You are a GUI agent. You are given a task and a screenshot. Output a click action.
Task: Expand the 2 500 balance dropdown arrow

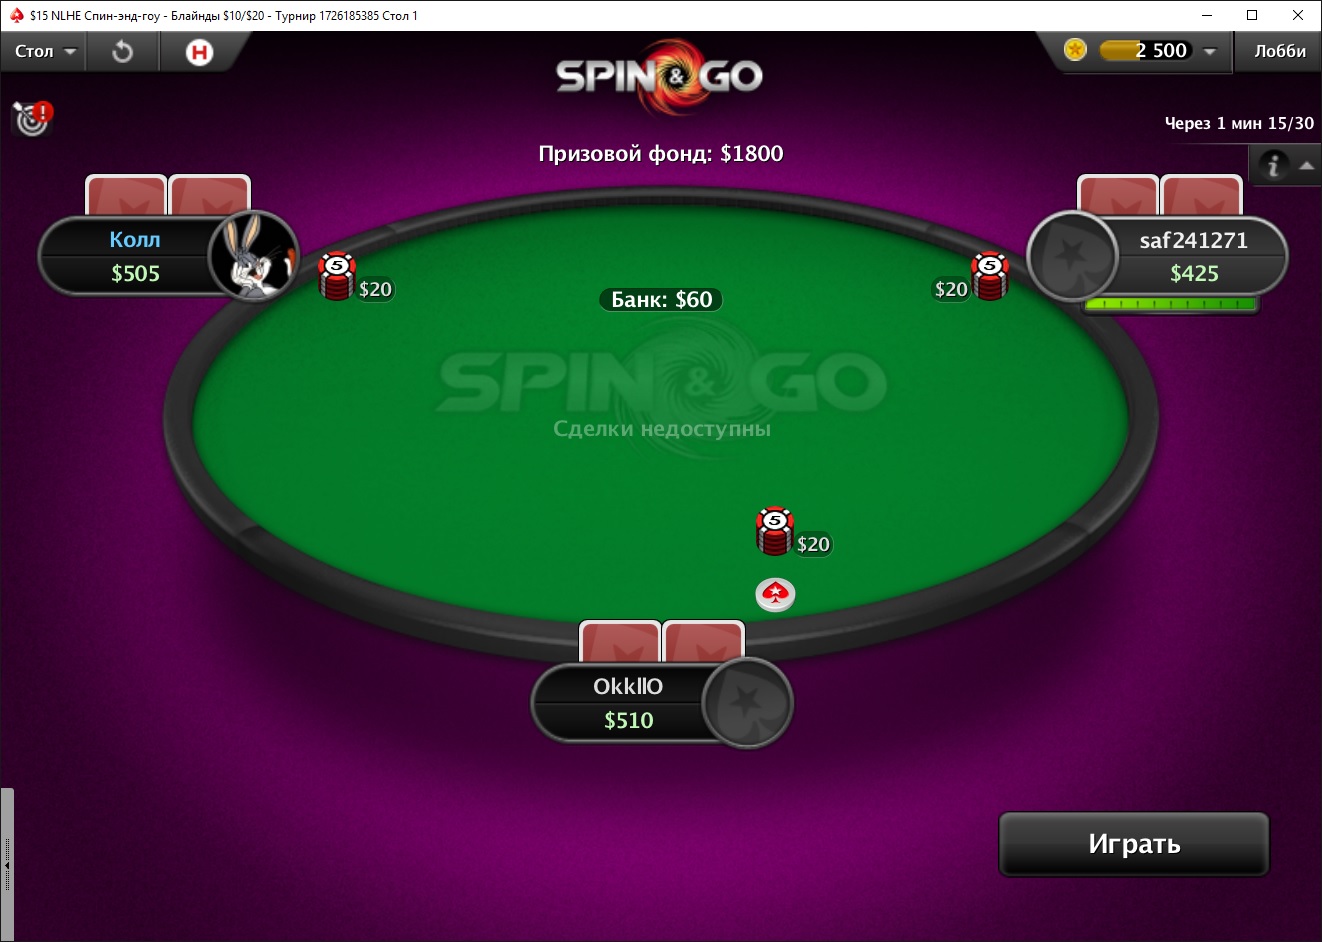click(x=1209, y=51)
